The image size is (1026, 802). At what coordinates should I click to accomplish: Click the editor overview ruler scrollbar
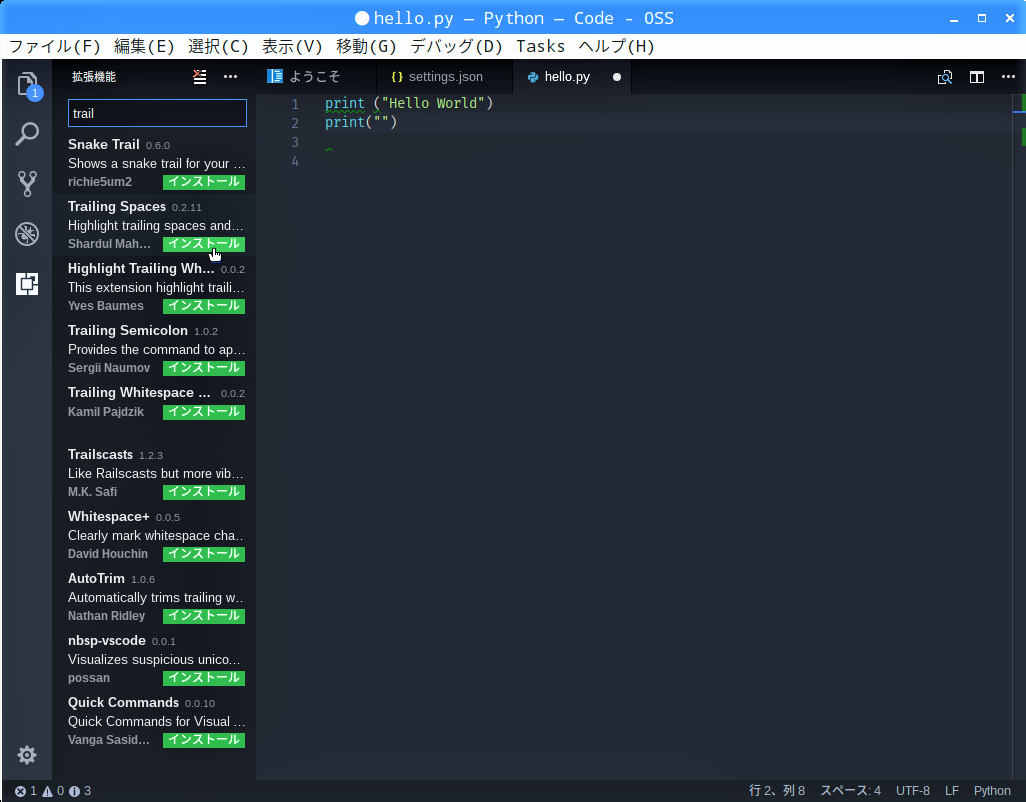pyautogui.click(x=1019, y=436)
